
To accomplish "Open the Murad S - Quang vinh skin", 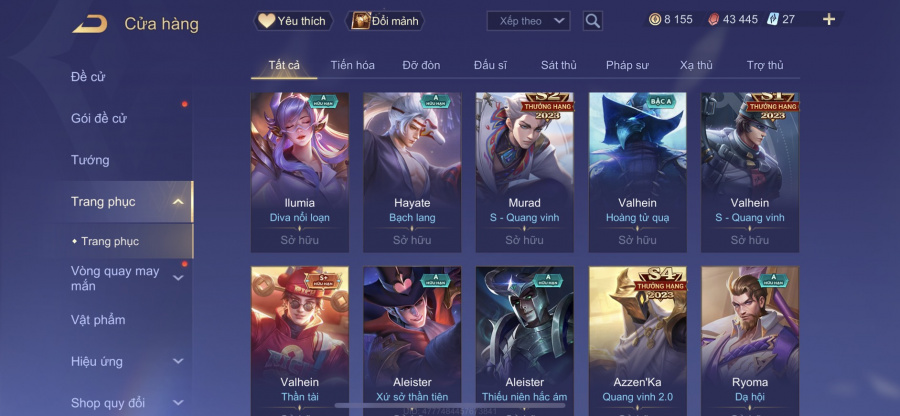I will [525, 172].
